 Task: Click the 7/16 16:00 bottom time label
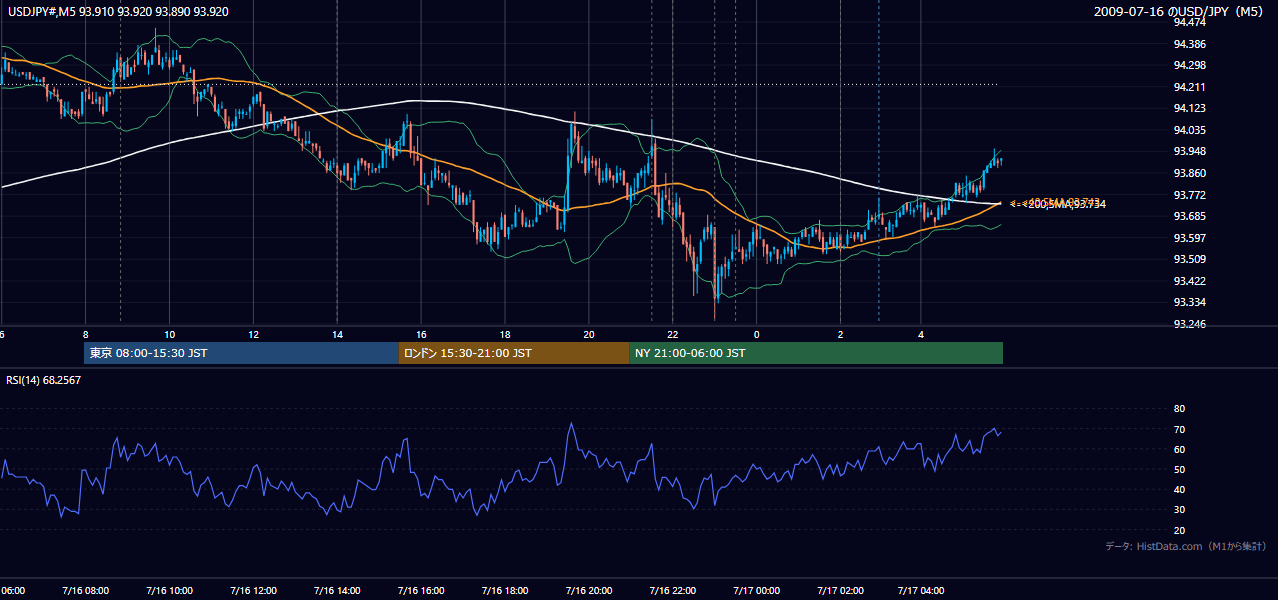click(x=420, y=590)
